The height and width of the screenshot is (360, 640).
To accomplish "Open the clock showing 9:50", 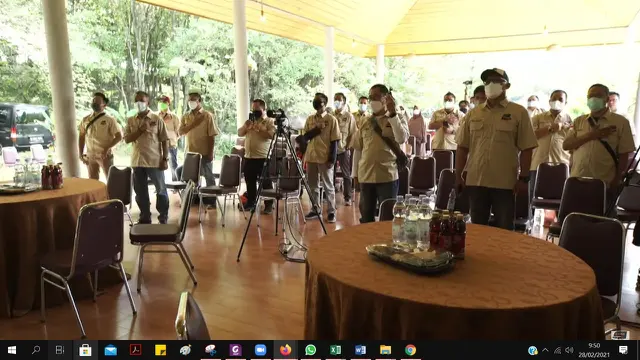I will 594,350.
